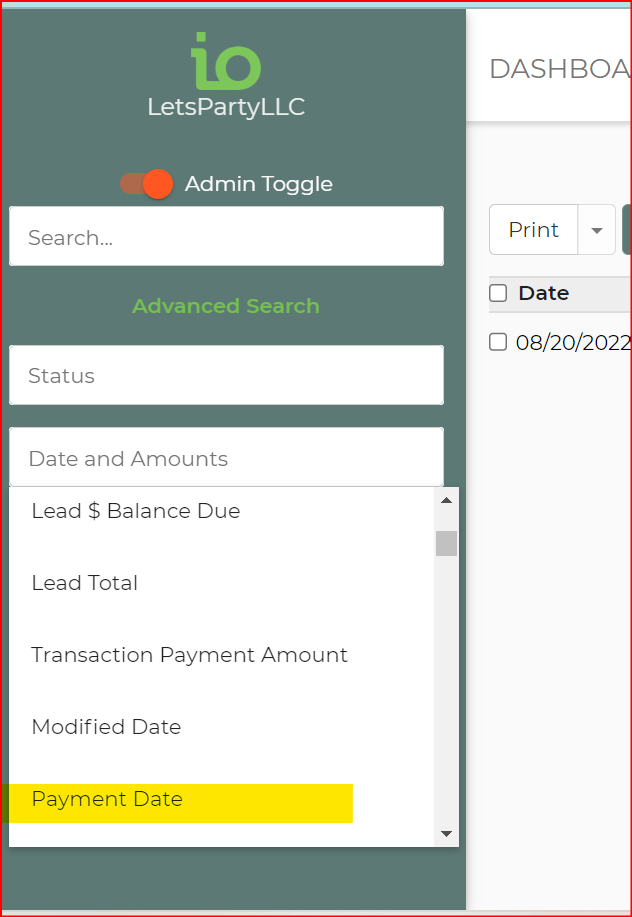
Task: Pick Transaction Payment Amount option
Action: click(190, 655)
